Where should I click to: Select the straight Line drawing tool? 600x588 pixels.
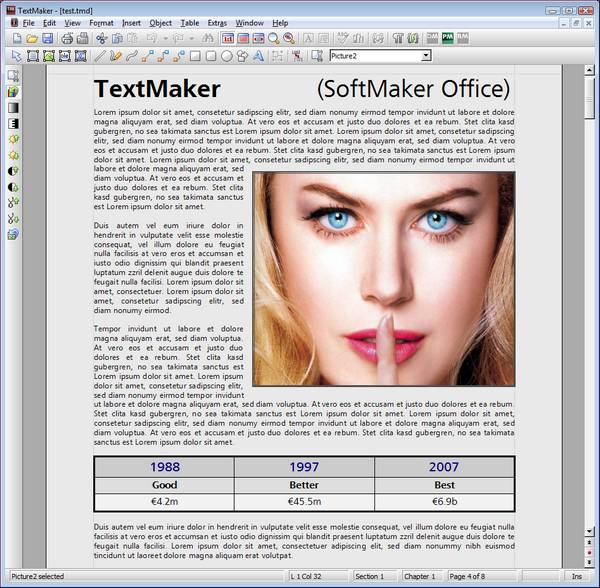tap(100, 56)
